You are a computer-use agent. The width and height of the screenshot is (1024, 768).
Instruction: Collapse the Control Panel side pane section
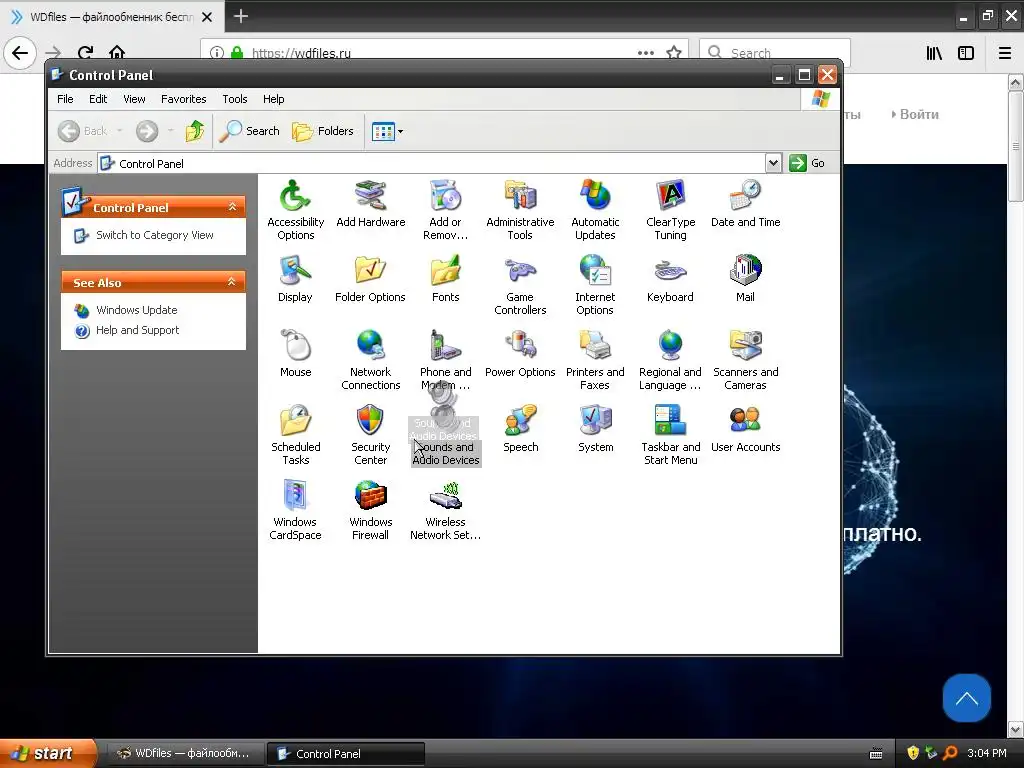point(232,207)
